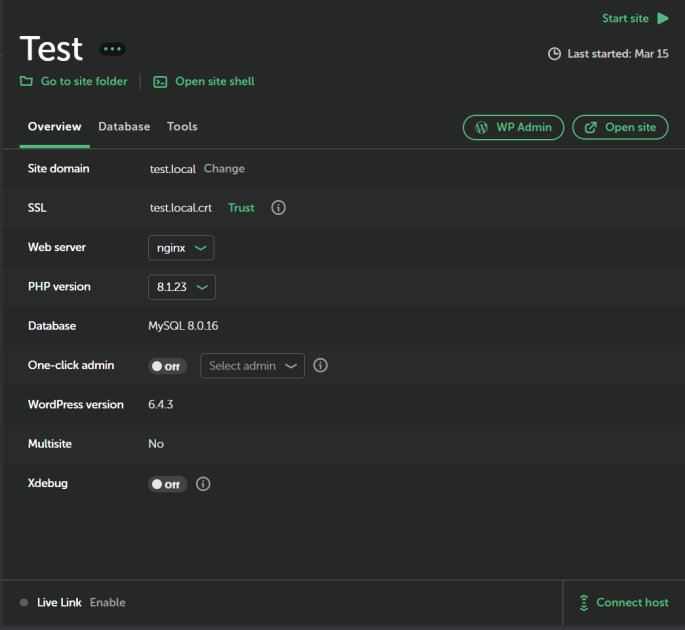Screen dimensions: 685x630
Task: Show SSL info via the info icon
Action: tap(278, 208)
